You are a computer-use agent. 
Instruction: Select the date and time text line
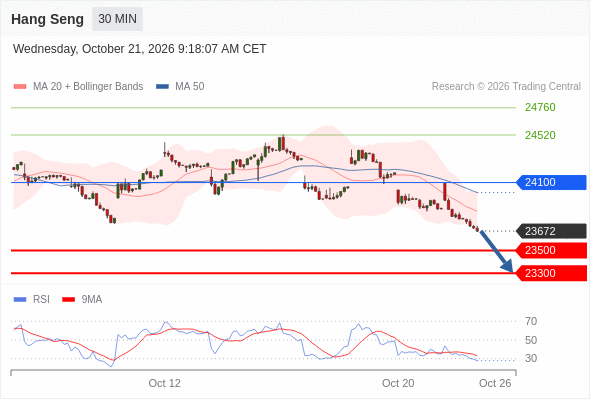click(x=140, y=49)
